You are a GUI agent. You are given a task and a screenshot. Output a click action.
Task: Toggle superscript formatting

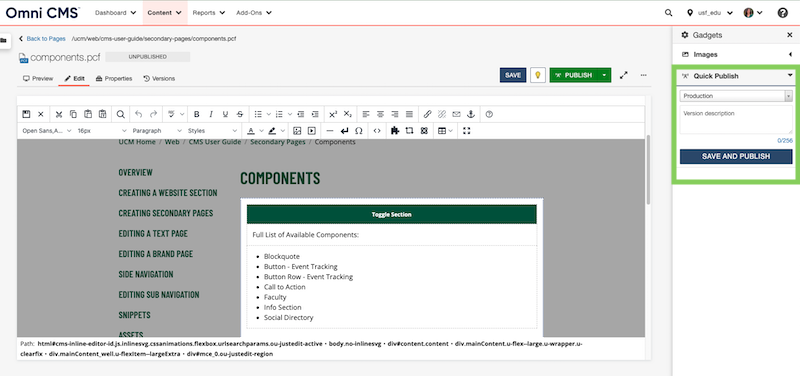click(x=333, y=114)
